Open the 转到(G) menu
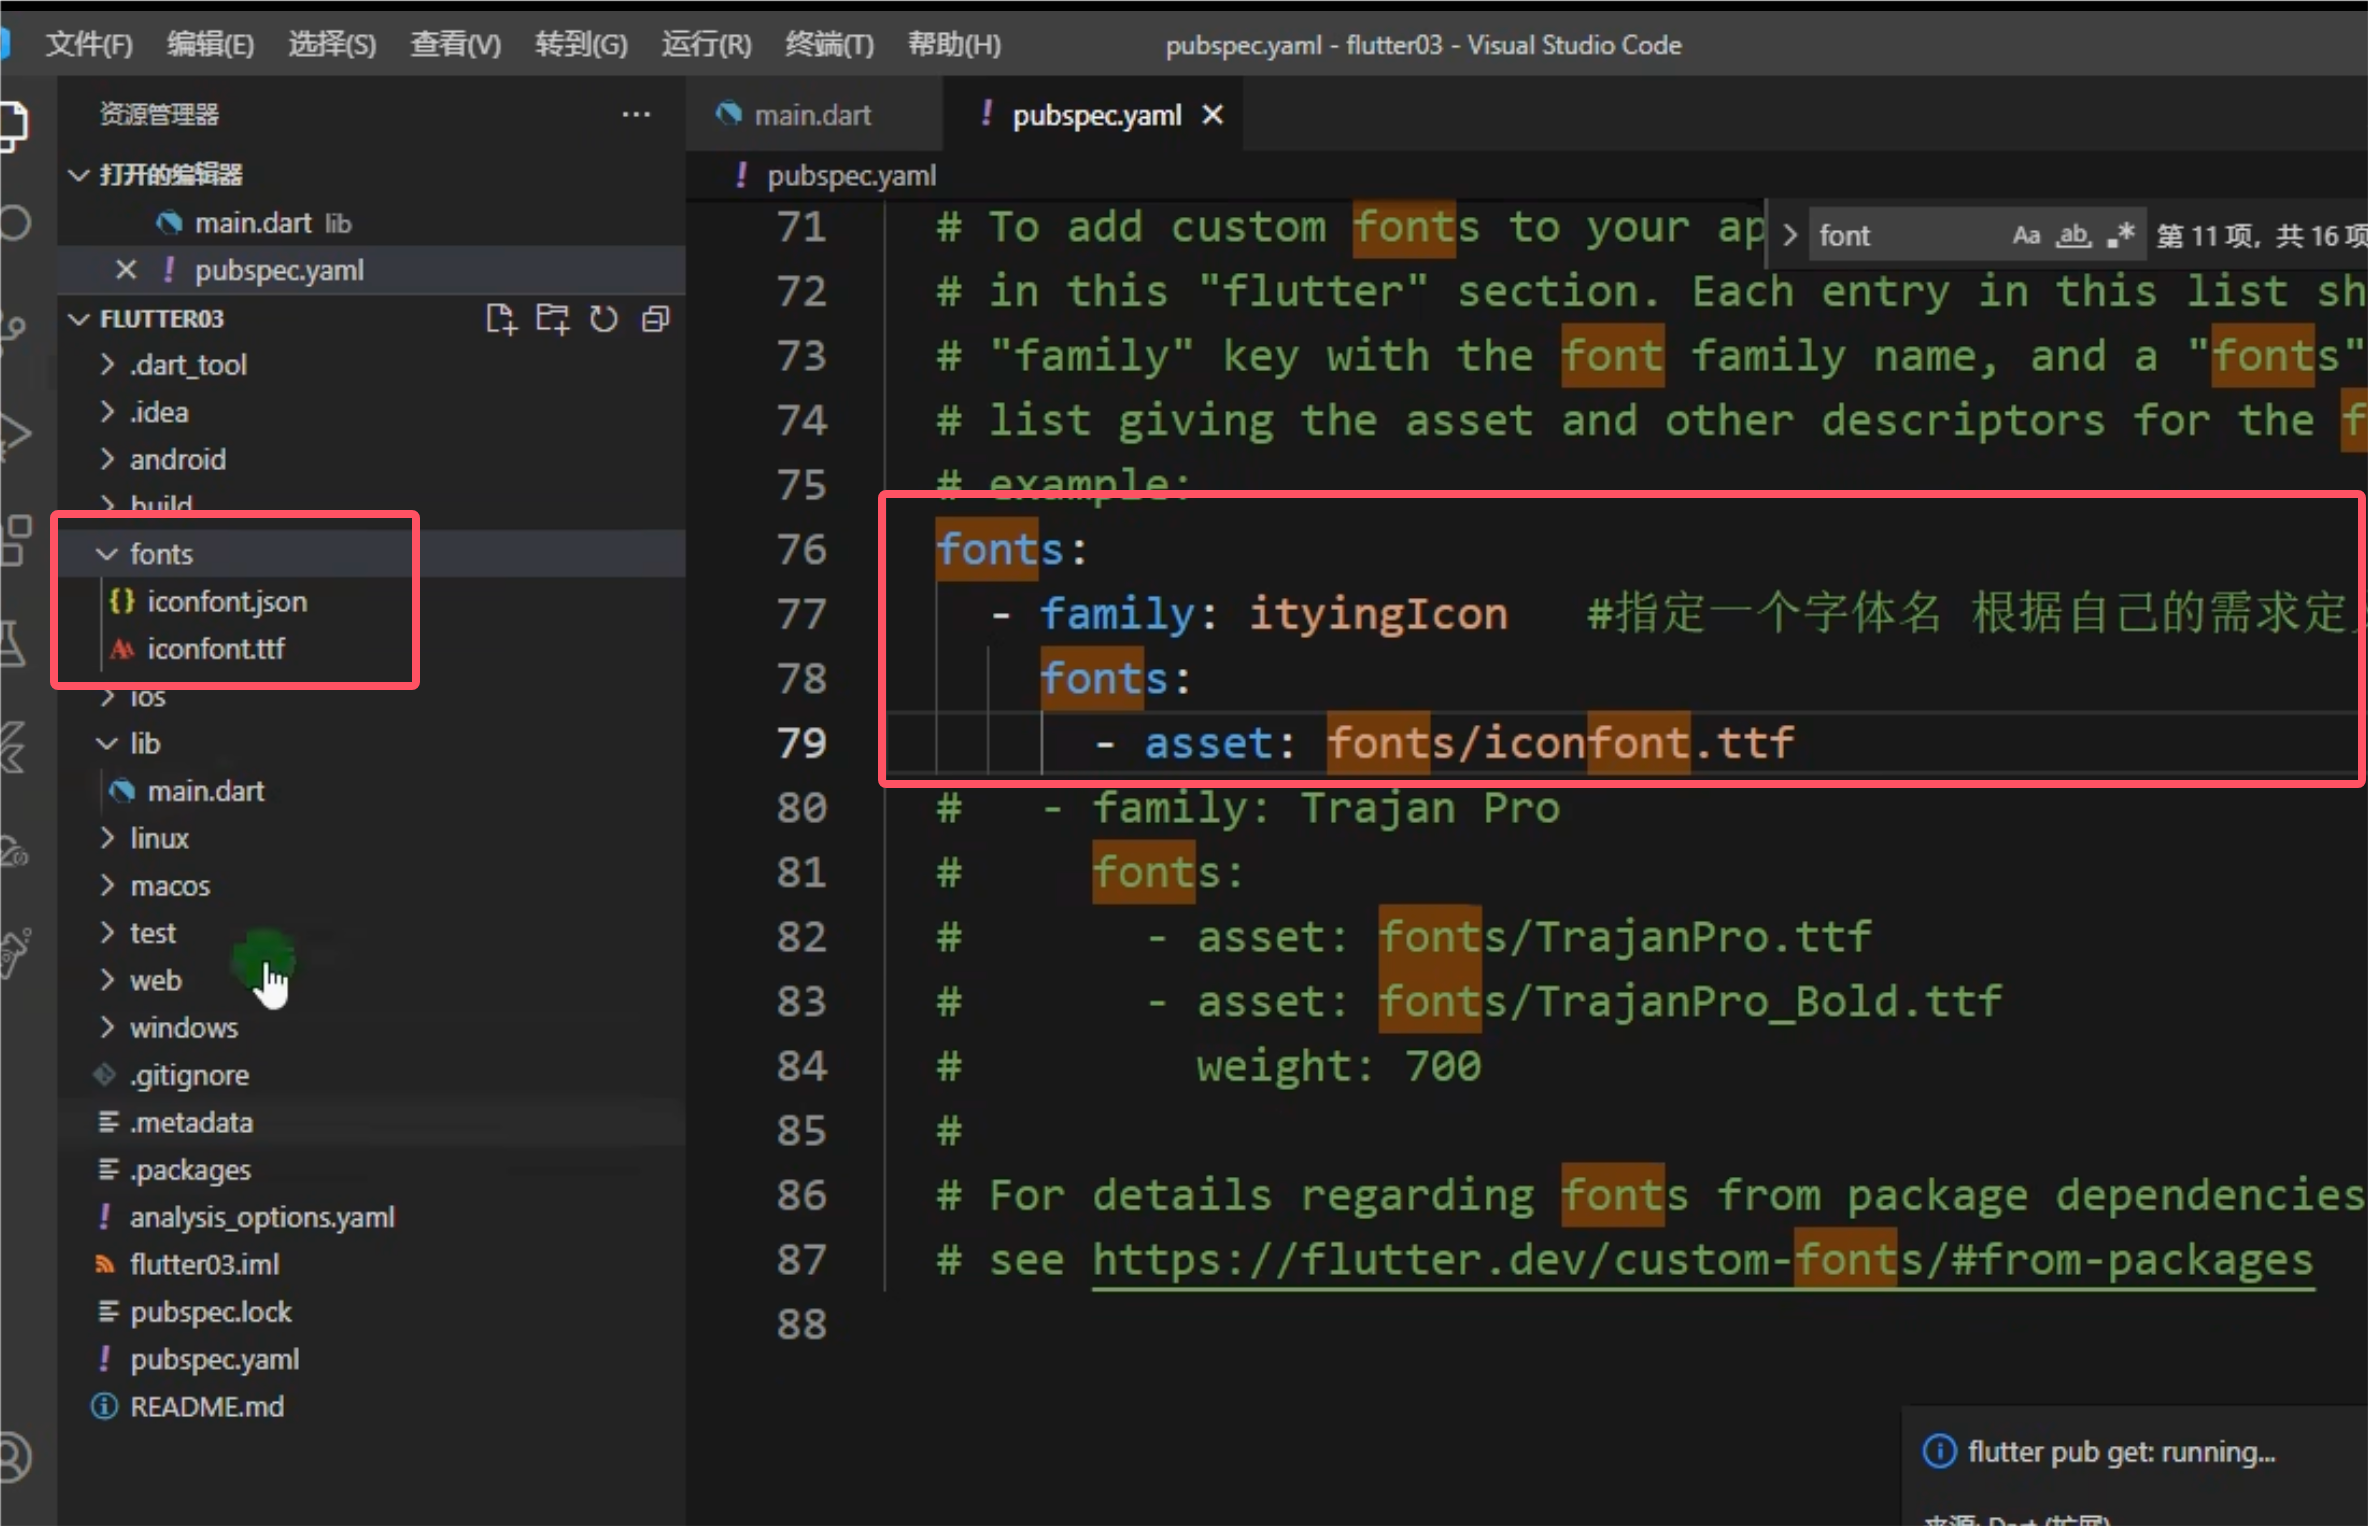The image size is (2368, 1526). pyautogui.click(x=581, y=45)
